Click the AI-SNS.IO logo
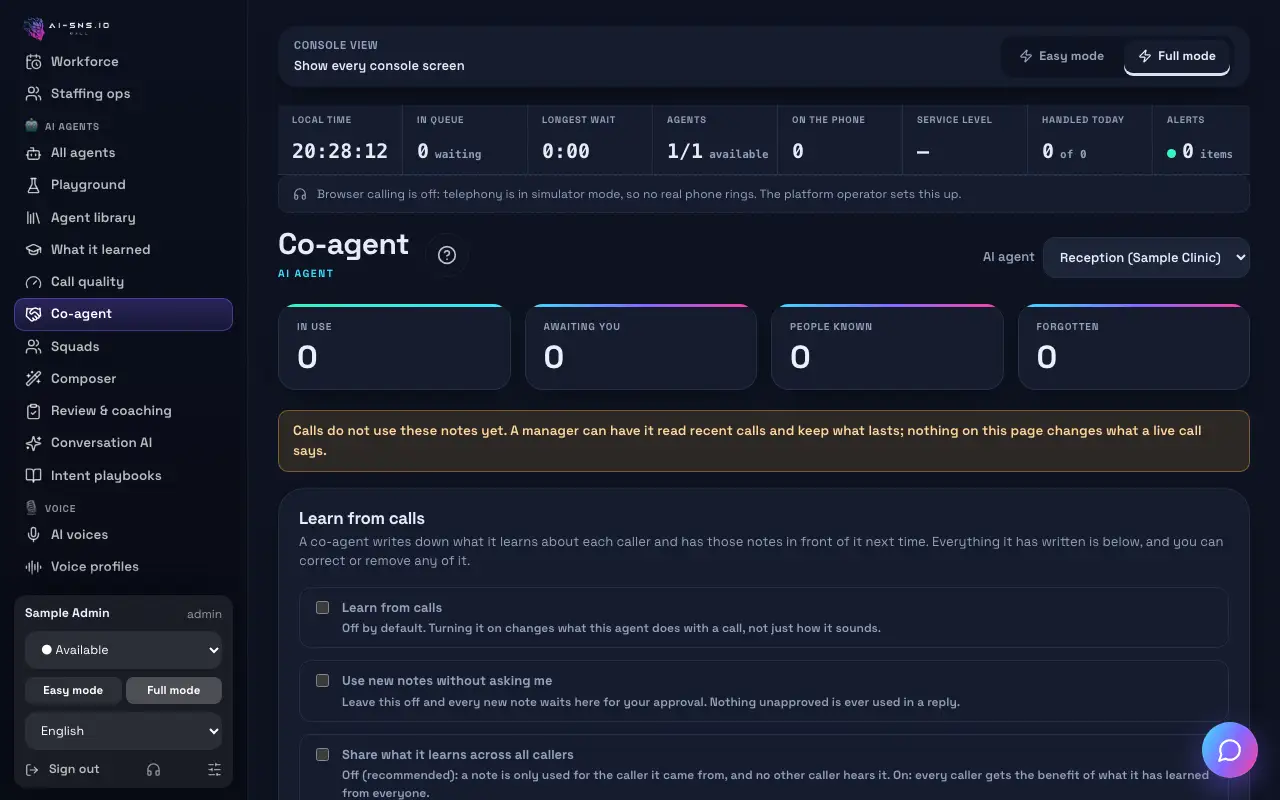 click(67, 27)
